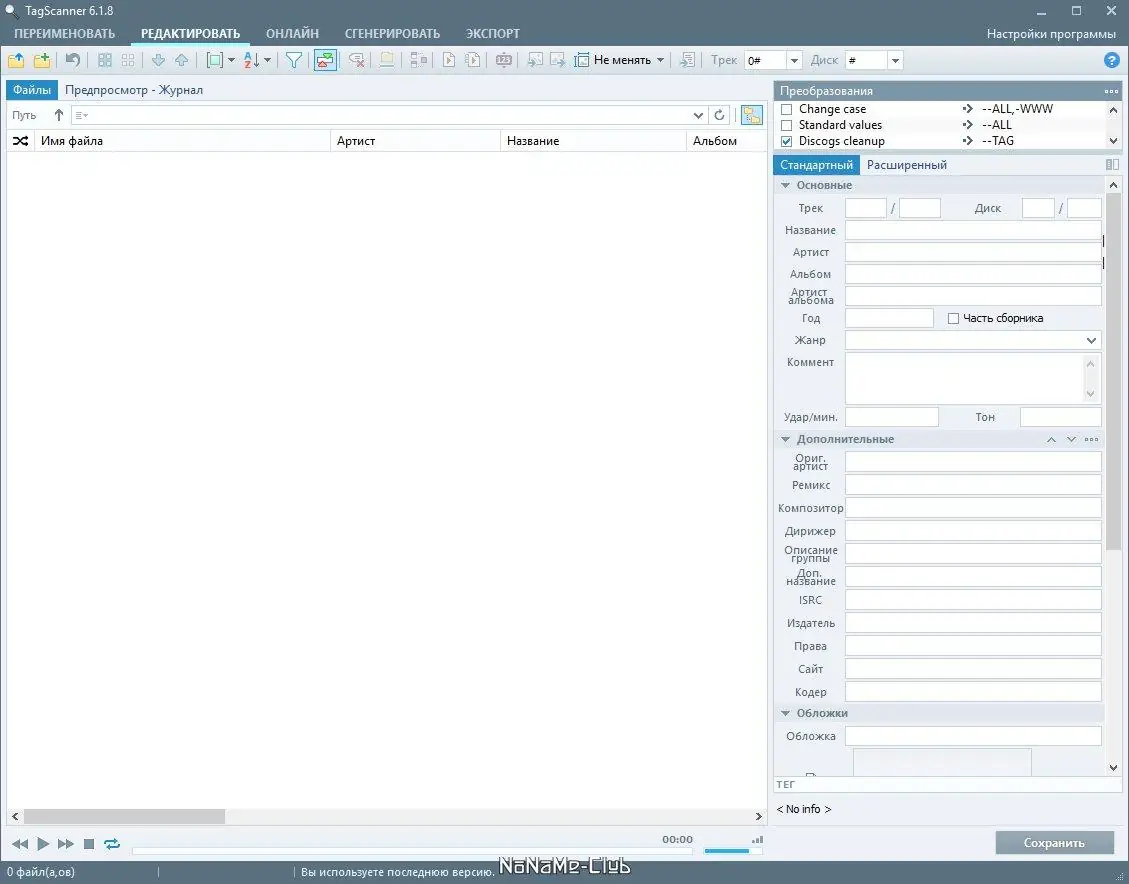
Task: Uncheck the Discogs cleanup checkbox
Action: click(x=786, y=141)
